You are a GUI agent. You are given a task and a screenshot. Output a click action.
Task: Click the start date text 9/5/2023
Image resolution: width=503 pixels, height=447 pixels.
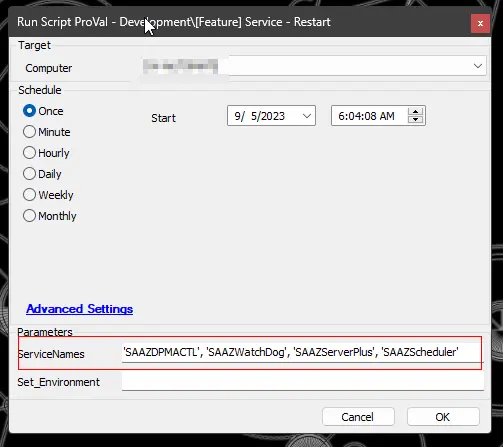pyautogui.click(x=260, y=116)
